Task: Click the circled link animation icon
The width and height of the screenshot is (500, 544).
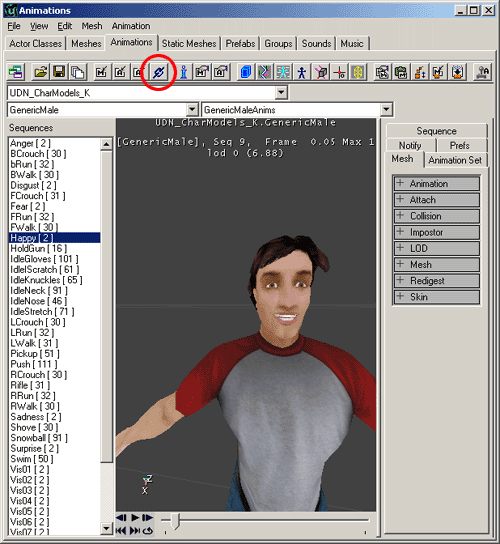Action: [159, 72]
